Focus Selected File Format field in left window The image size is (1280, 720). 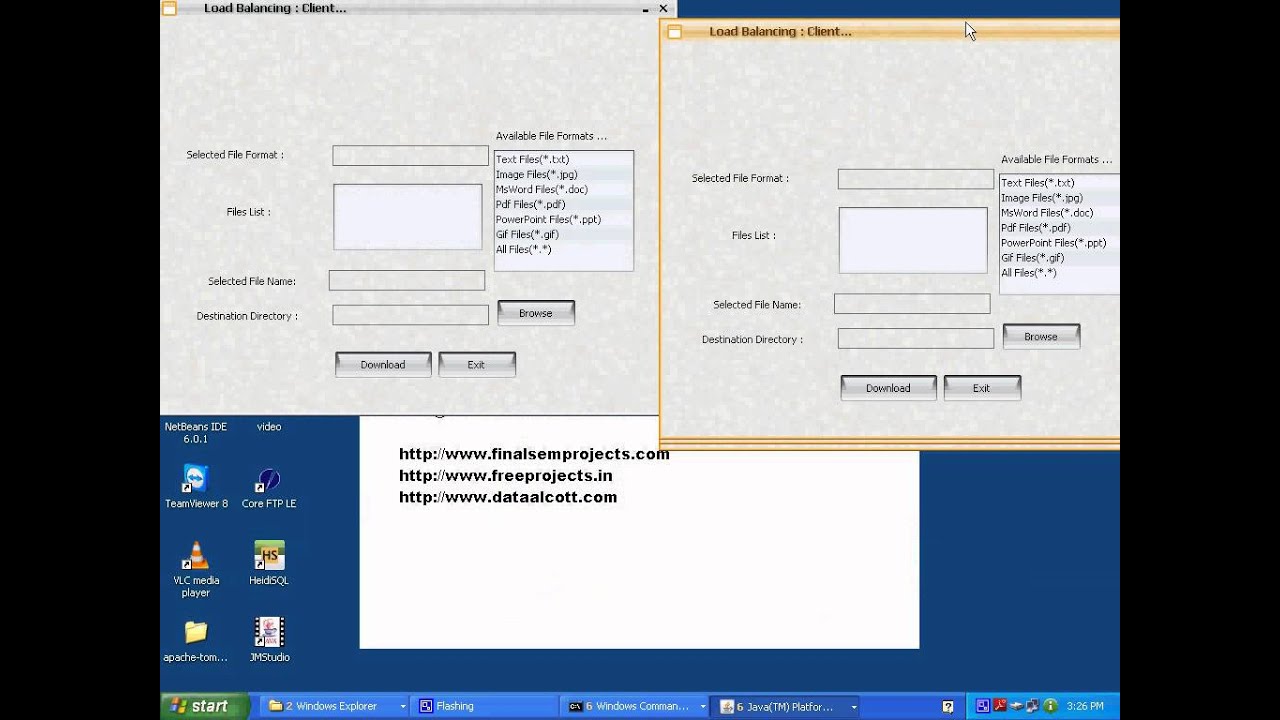[410, 156]
